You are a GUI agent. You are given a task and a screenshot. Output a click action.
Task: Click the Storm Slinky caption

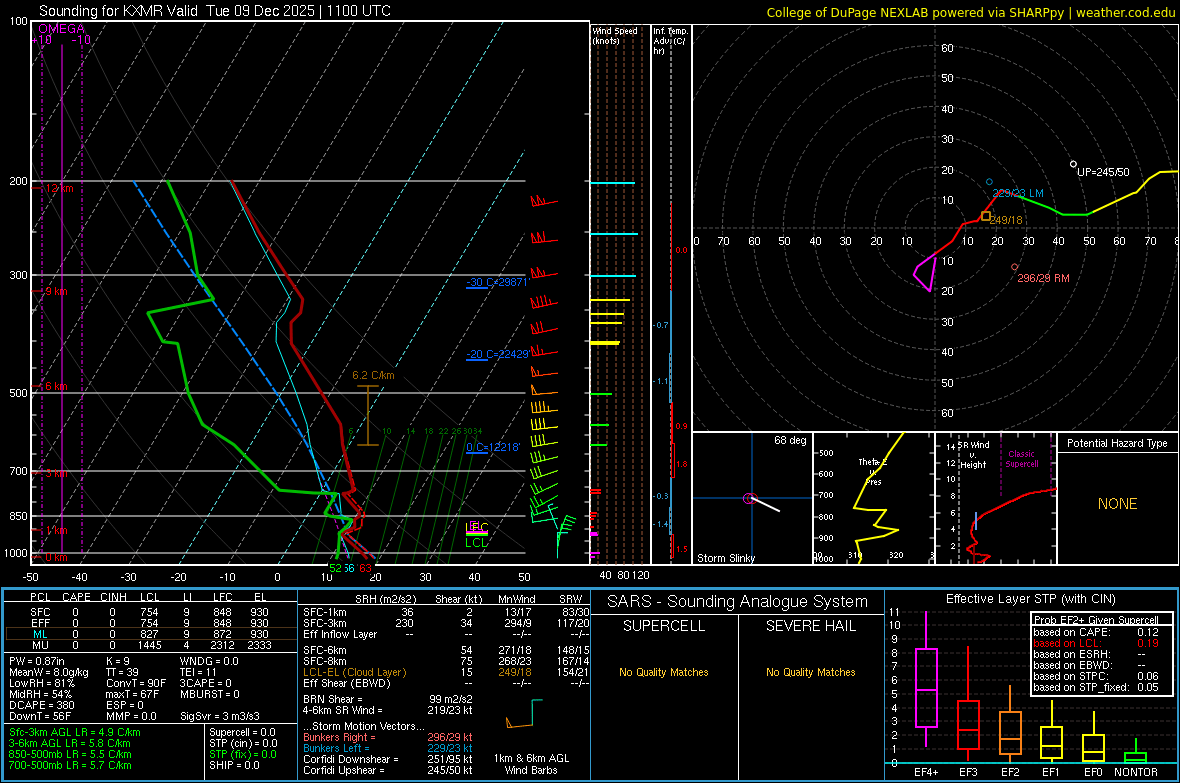coord(725,558)
